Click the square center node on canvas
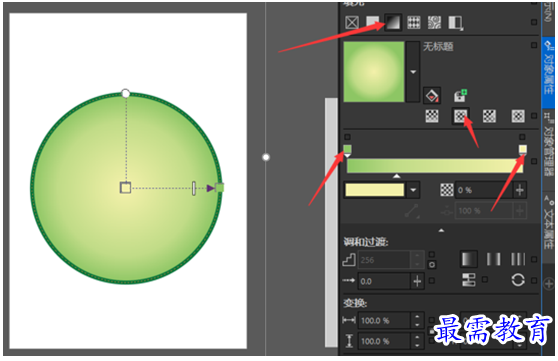The width and height of the screenshot is (558, 361). pos(125,188)
